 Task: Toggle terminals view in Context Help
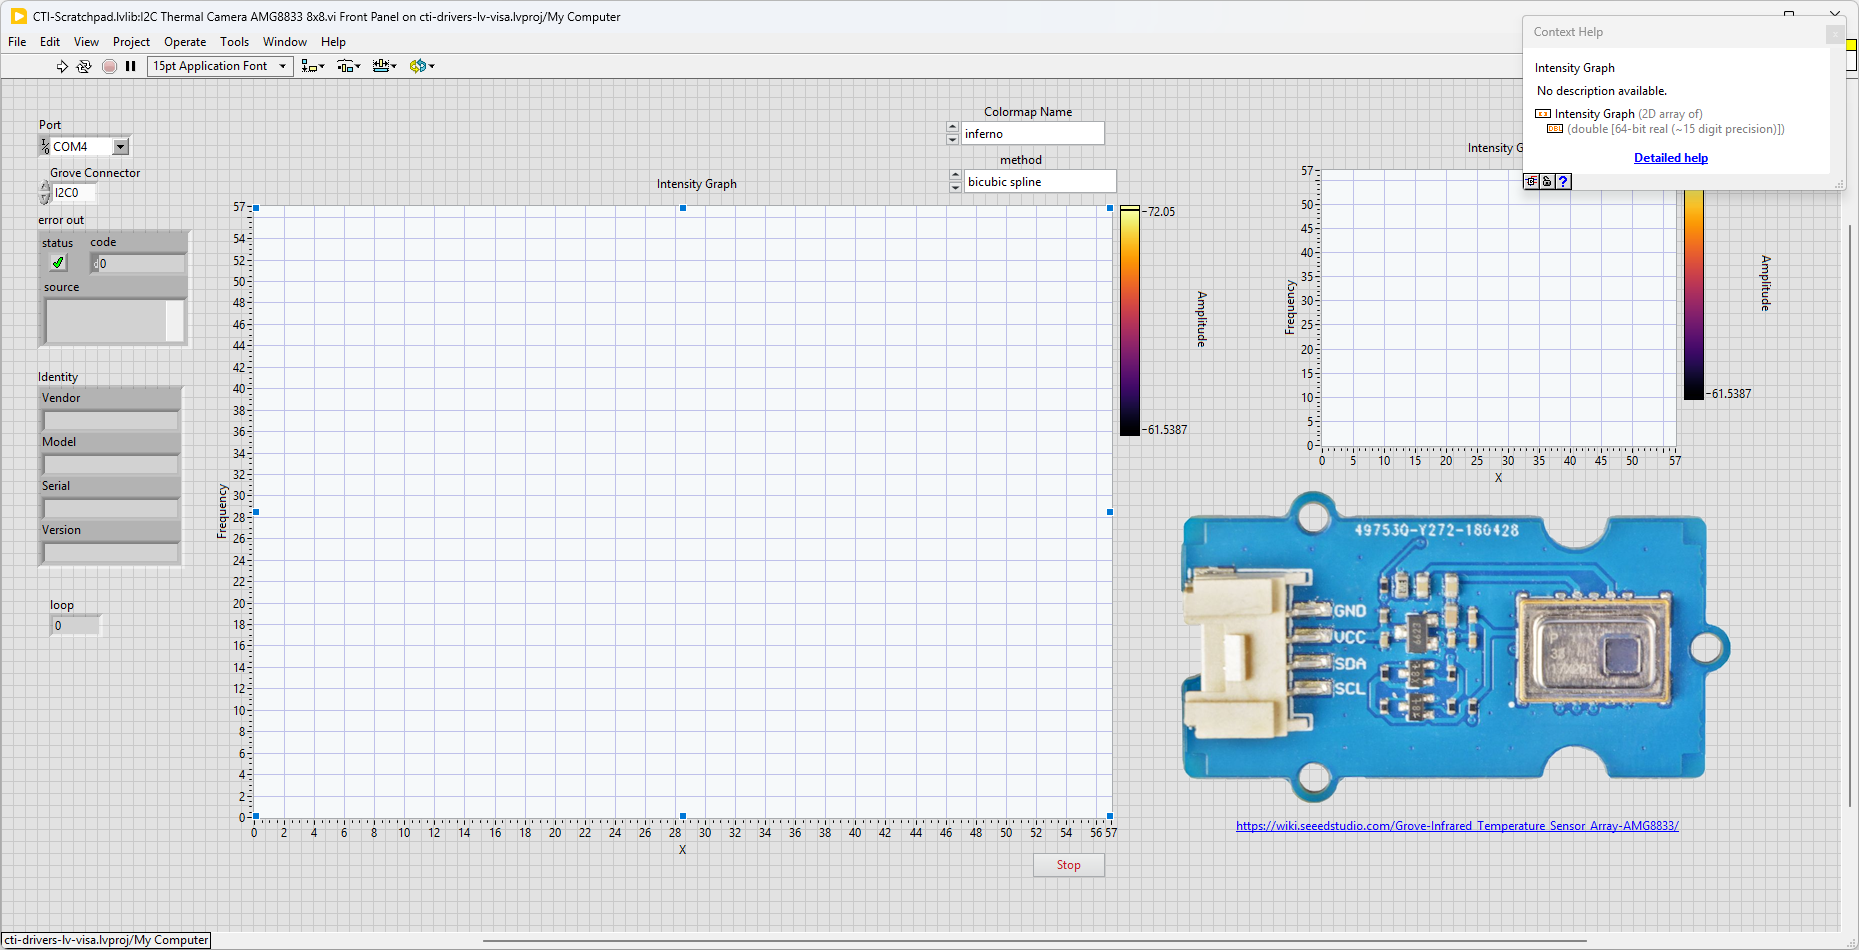(1531, 181)
